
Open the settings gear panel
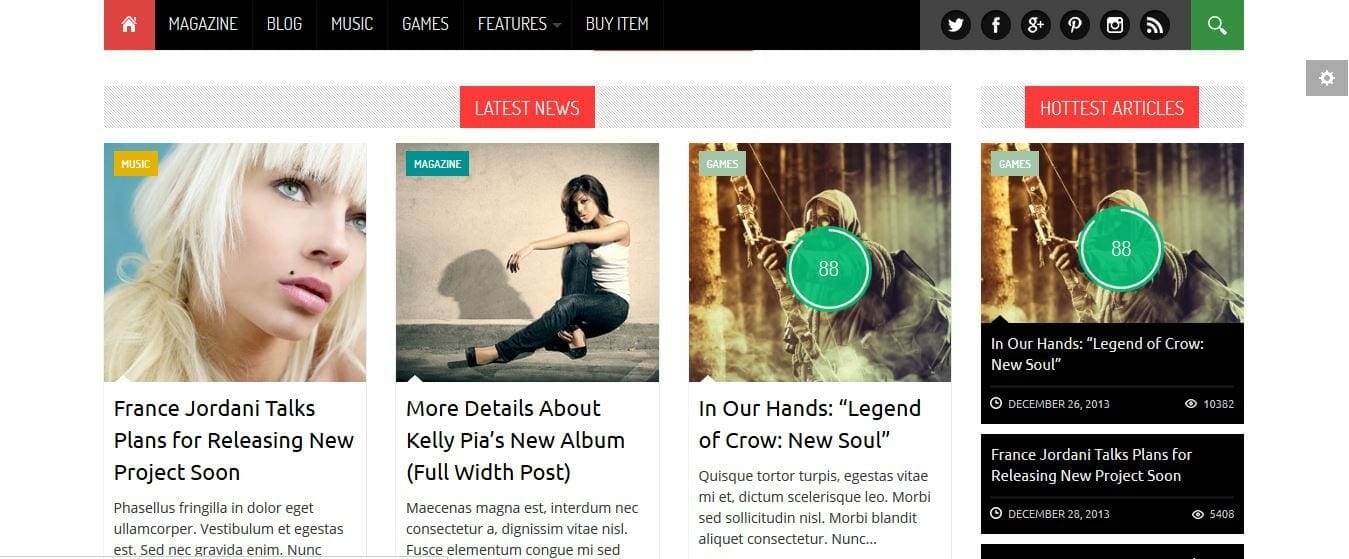tap(1327, 78)
